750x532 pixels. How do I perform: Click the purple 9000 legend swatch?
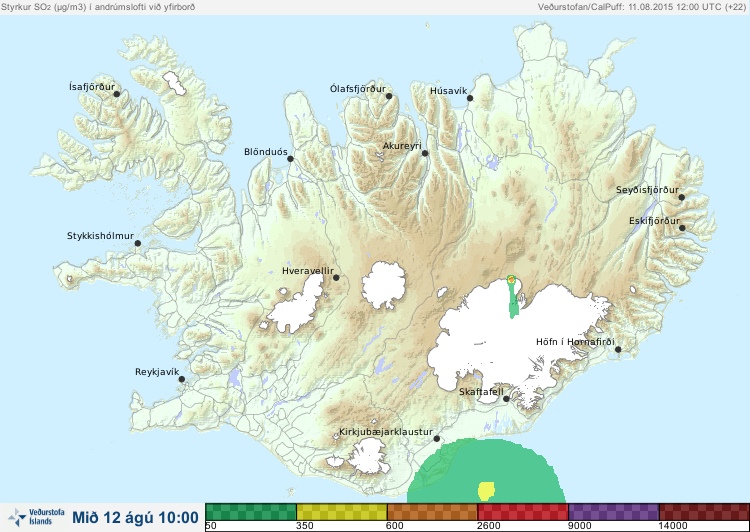click(x=614, y=512)
